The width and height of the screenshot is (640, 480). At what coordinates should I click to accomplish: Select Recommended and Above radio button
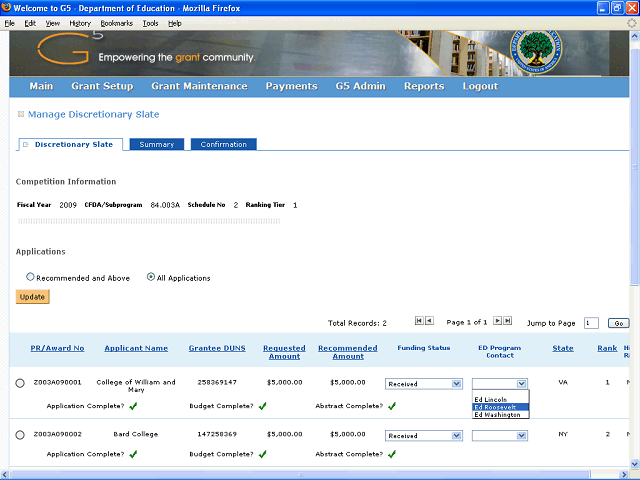[30, 277]
